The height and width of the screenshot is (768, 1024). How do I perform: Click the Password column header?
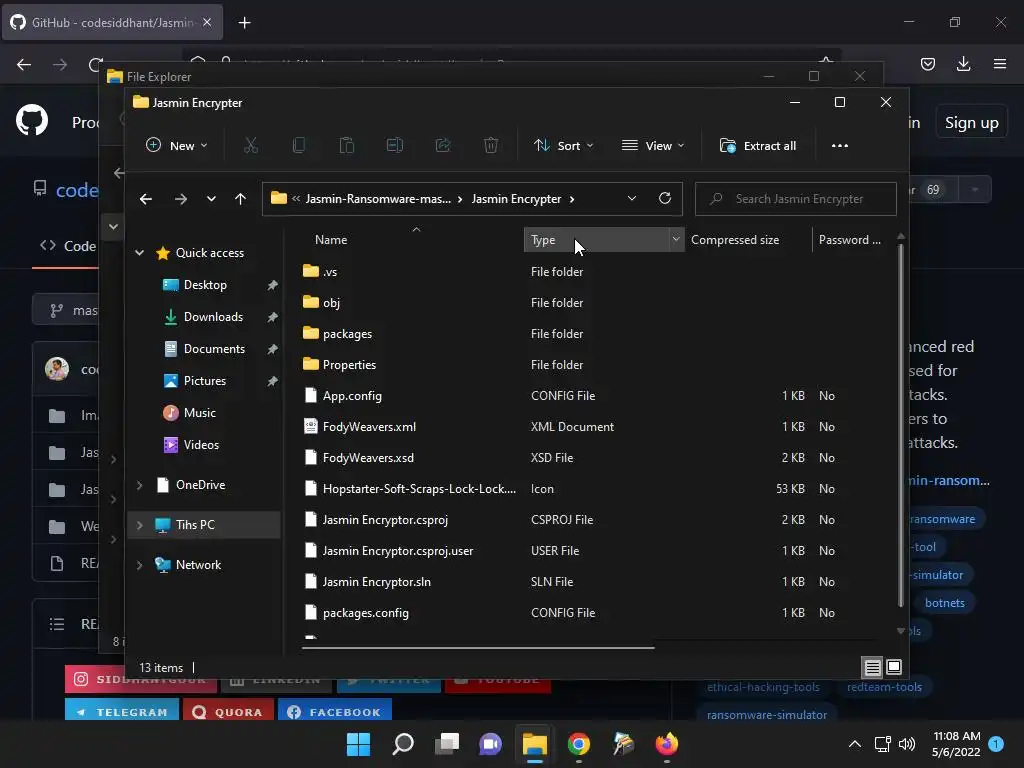(x=851, y=240)
